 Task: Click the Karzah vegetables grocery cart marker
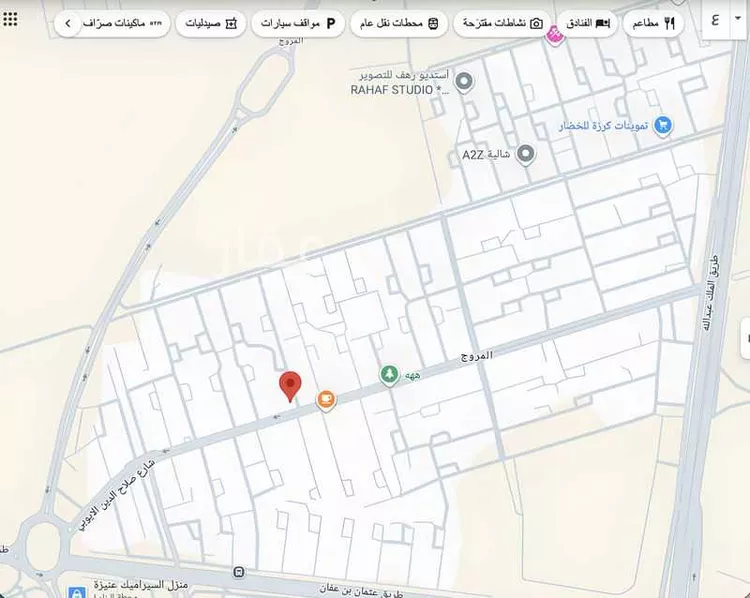pyautogui.click(x=662, y=125)
